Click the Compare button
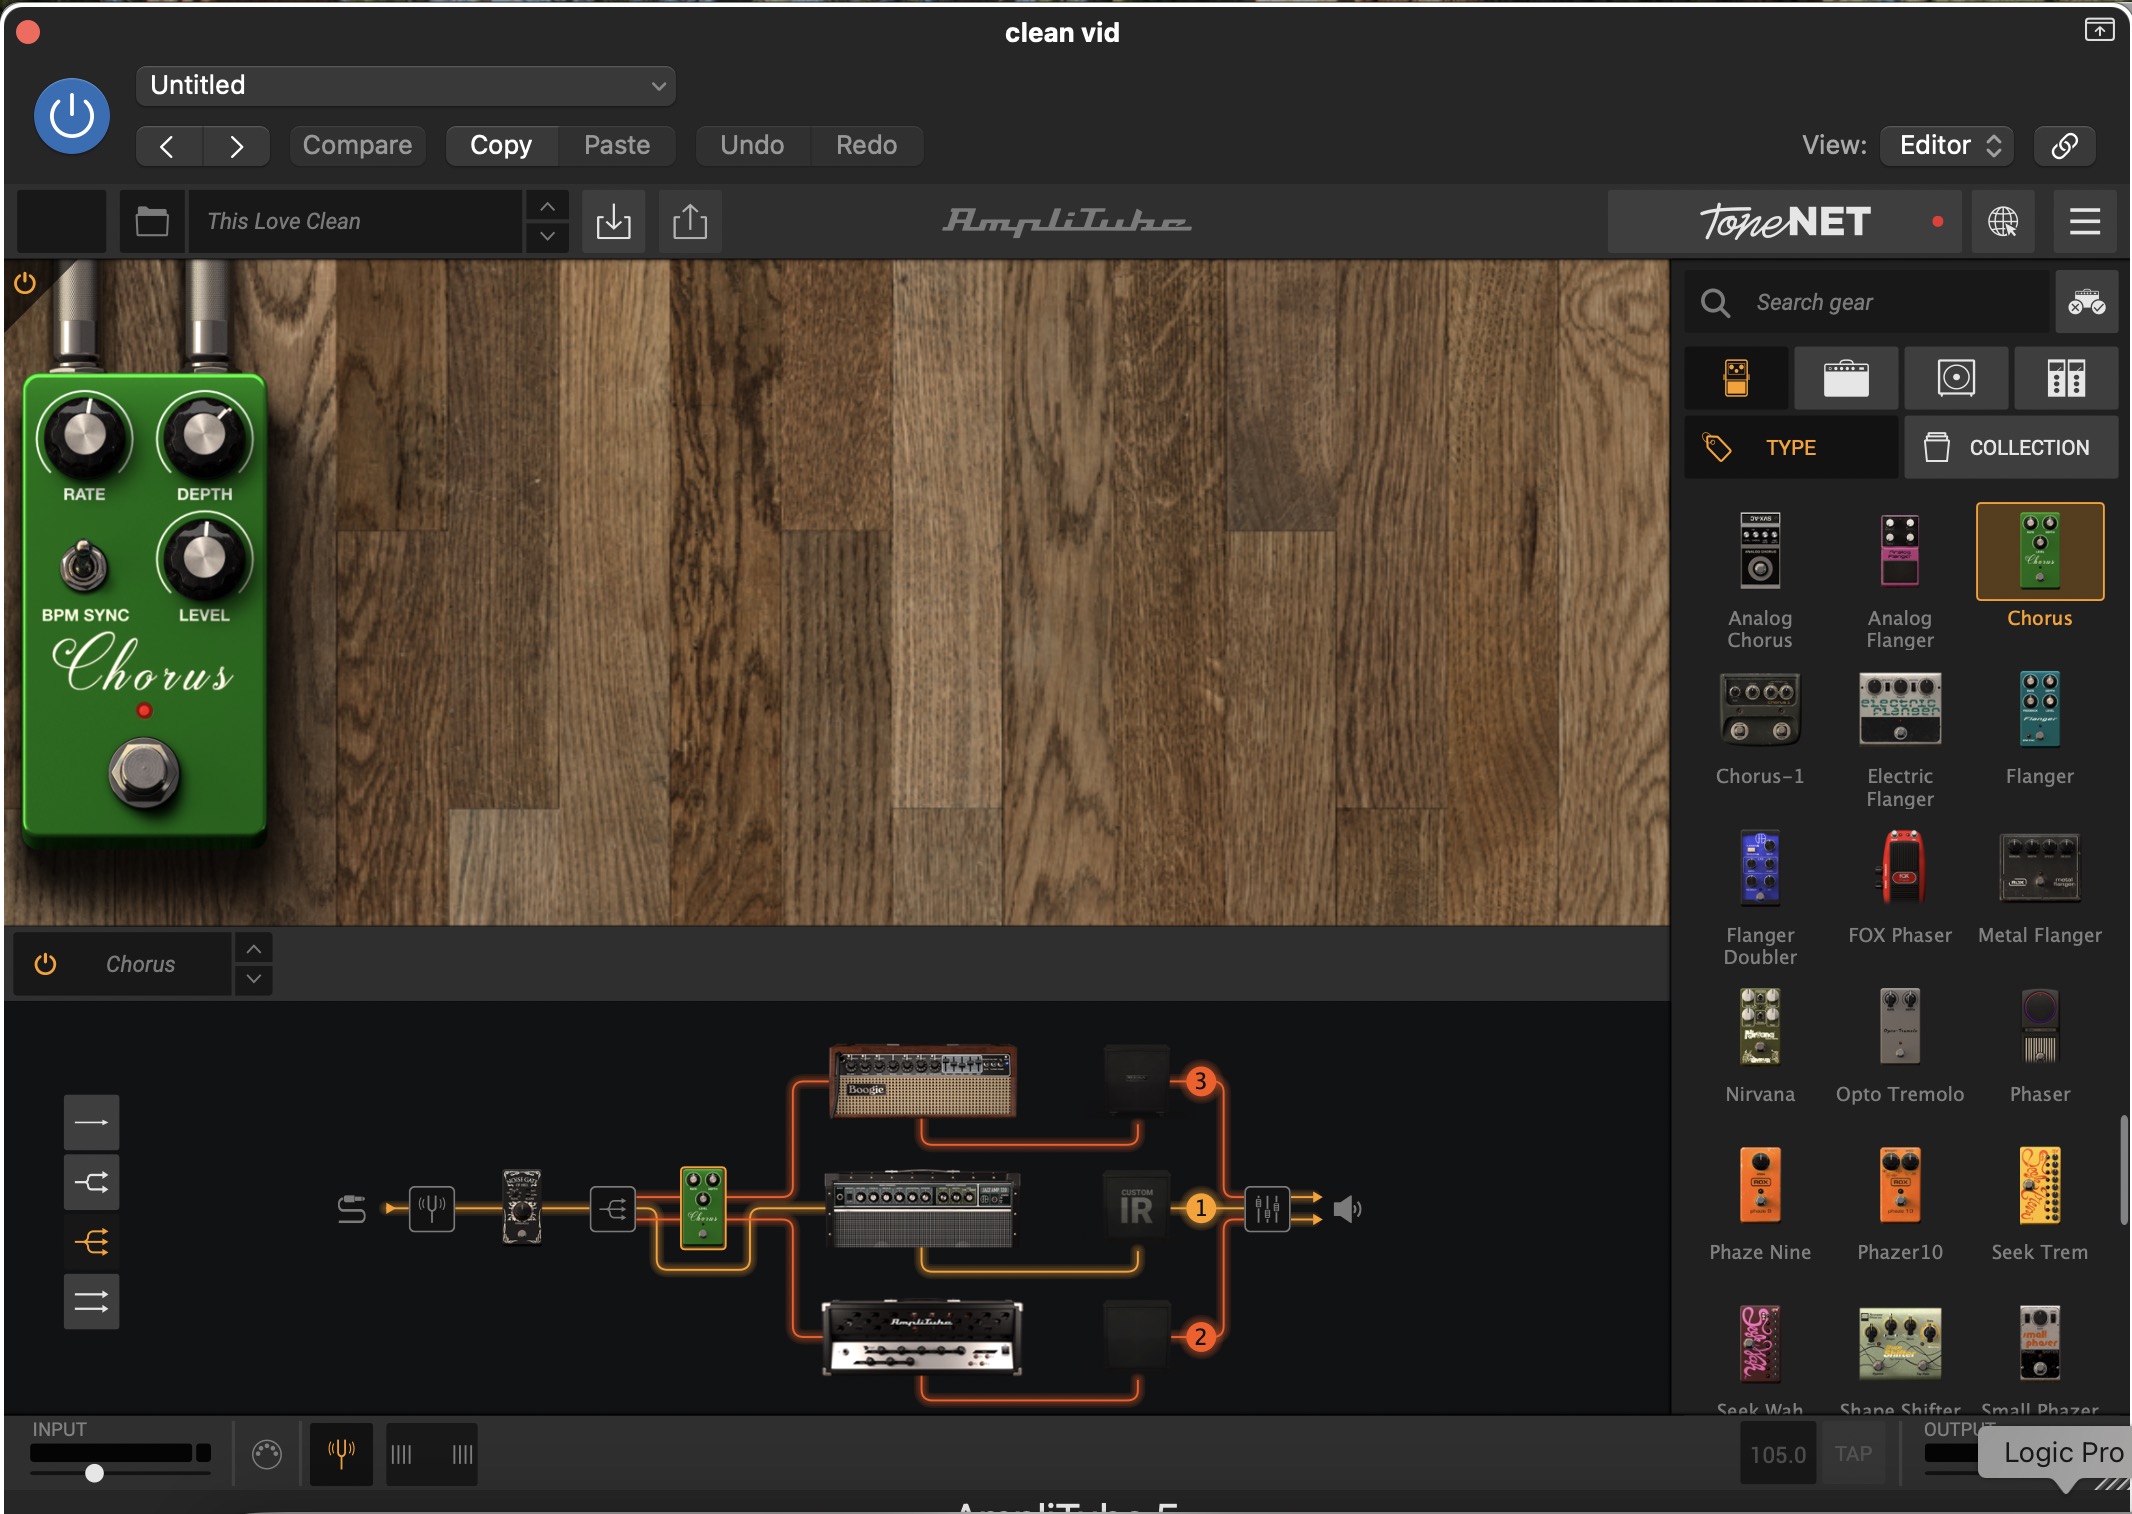Screen dimensions: 2132x1514 [357, 146]
